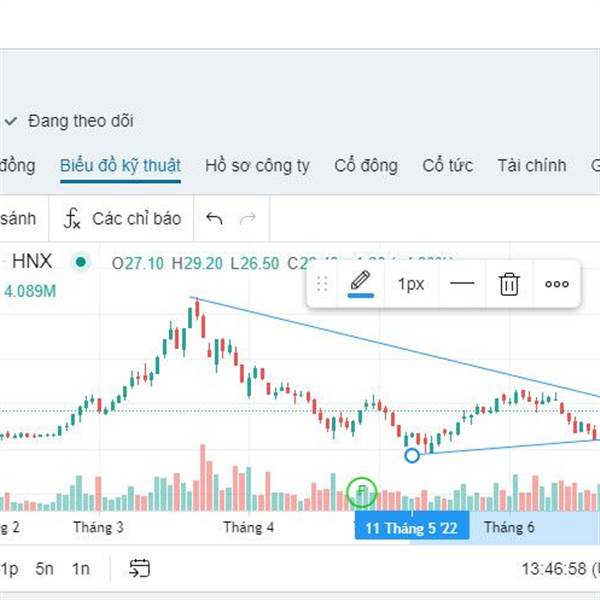The width and height of the screenshot is (600, 600).
Task: Undo the last chart action
Action: (x=214, y=218)
